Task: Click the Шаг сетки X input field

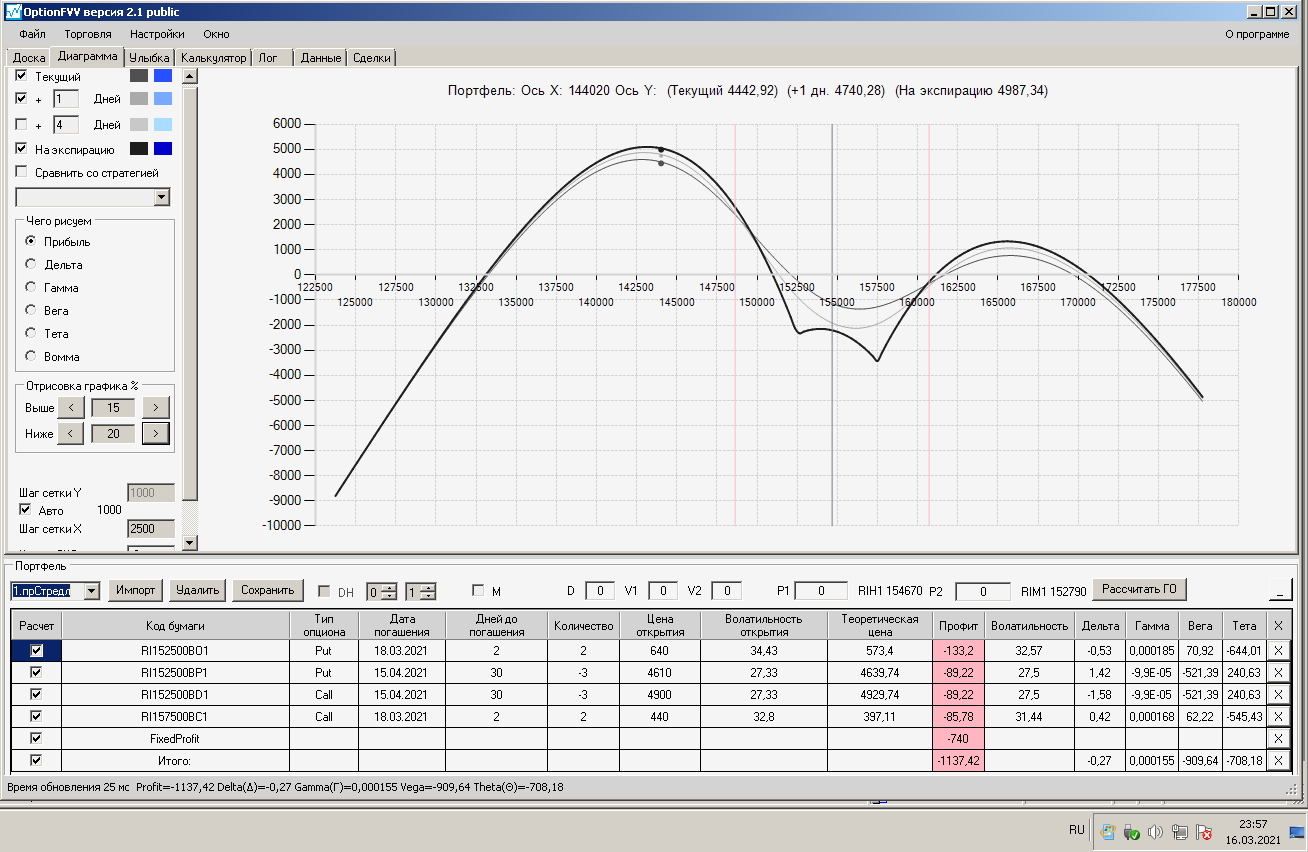Action: (x=151, y=529)
